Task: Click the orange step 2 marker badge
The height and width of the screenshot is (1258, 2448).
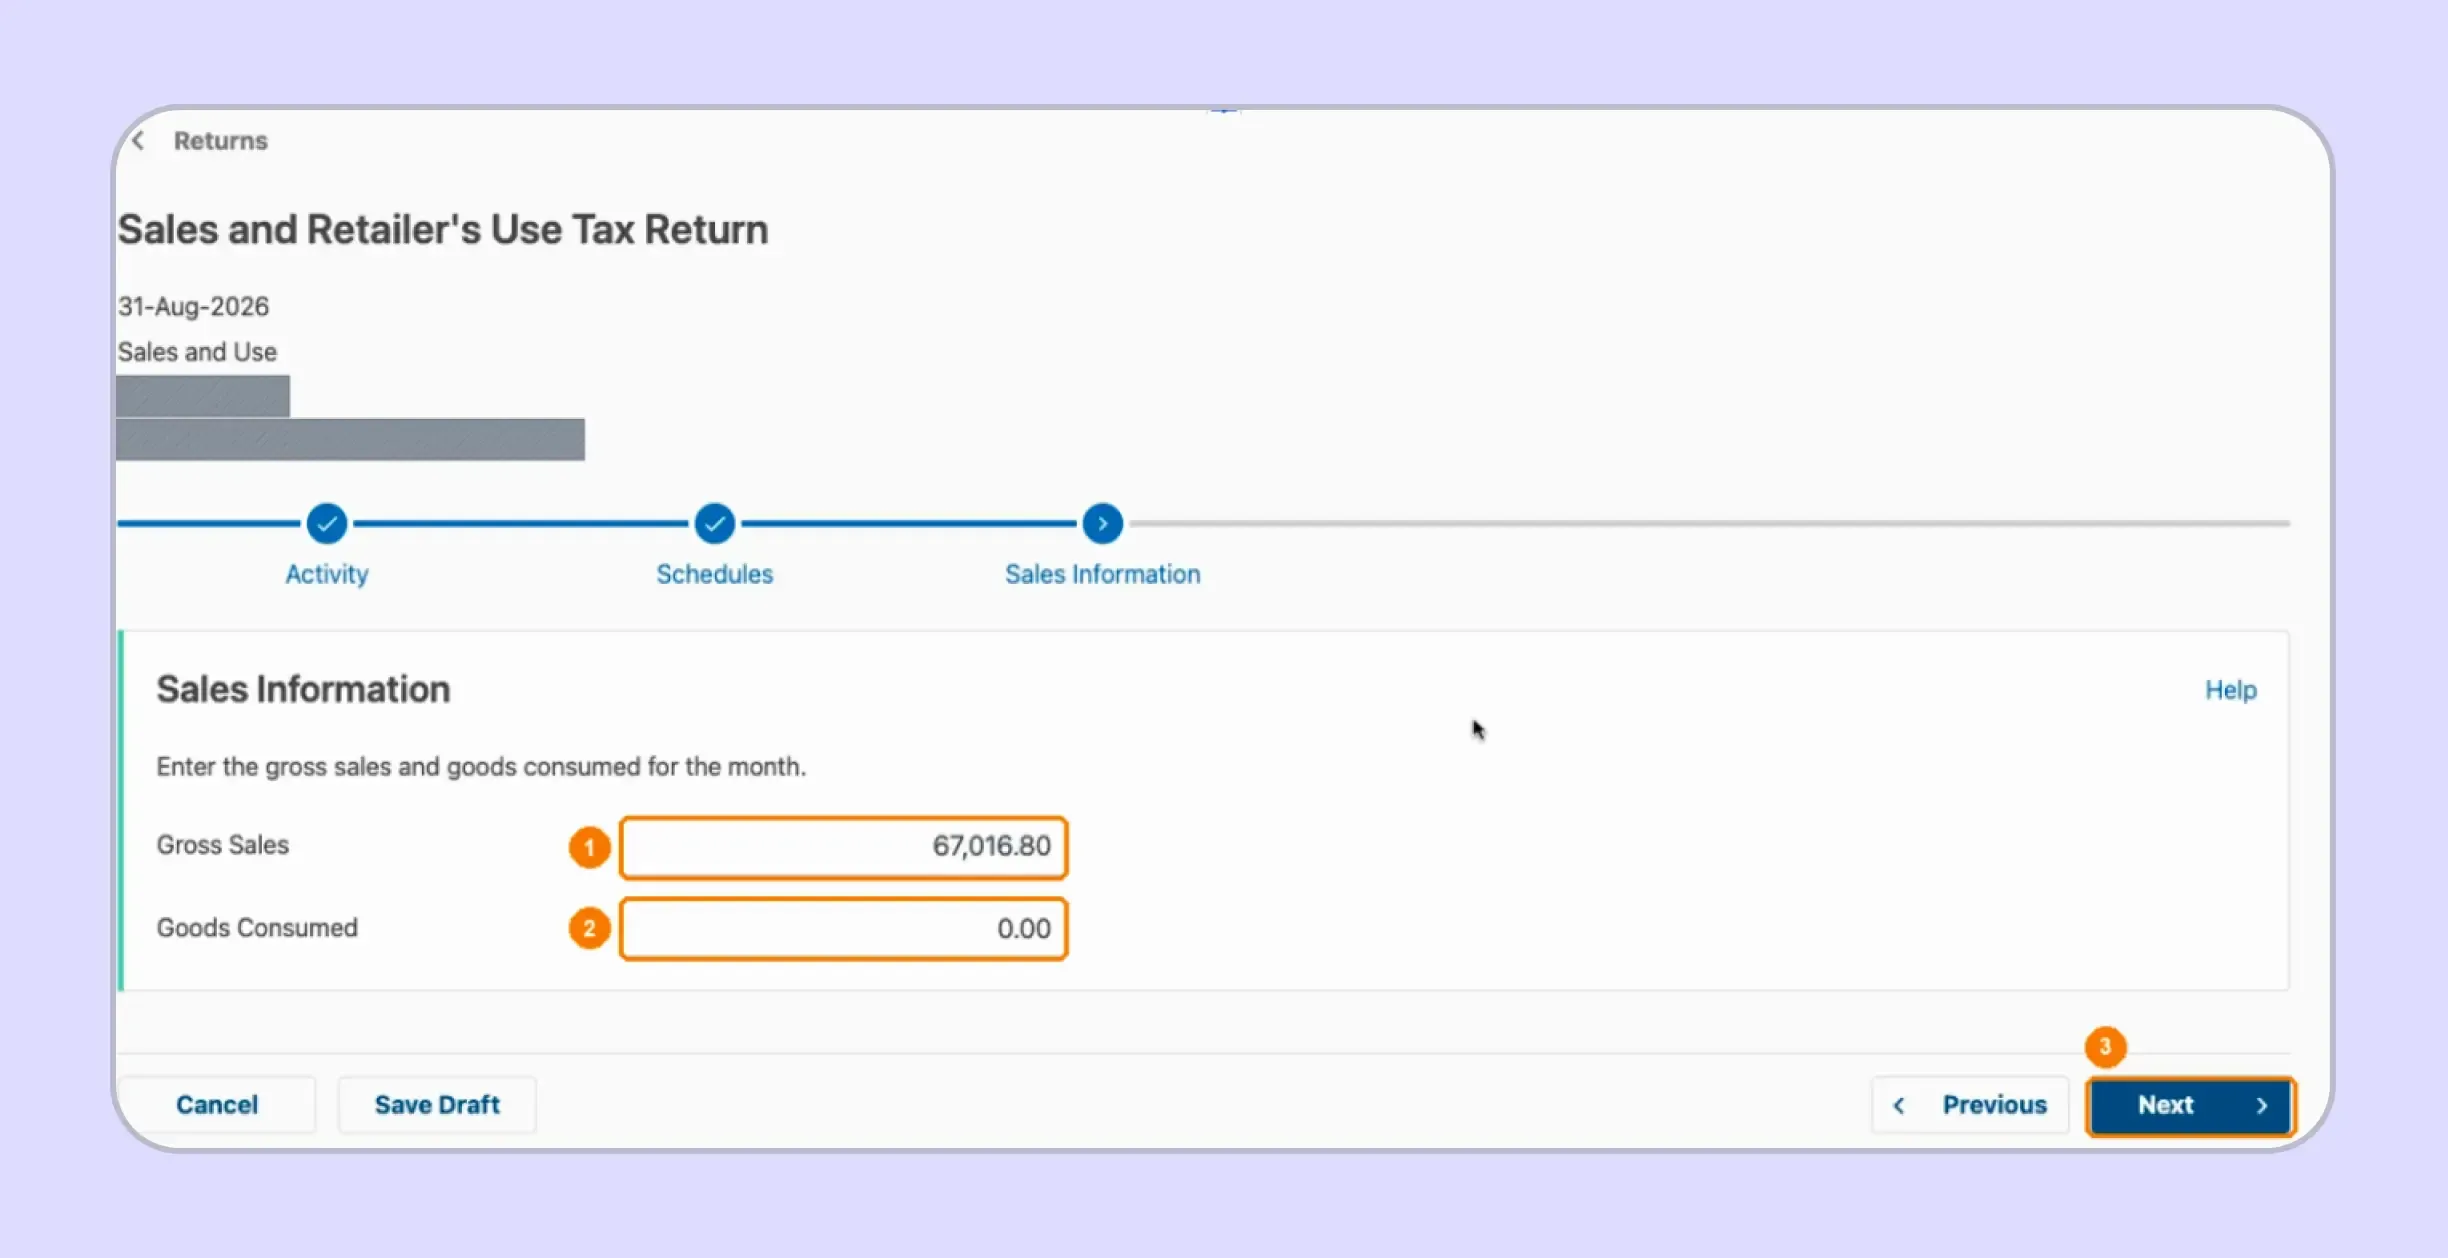Action: [x=590, y=929]
